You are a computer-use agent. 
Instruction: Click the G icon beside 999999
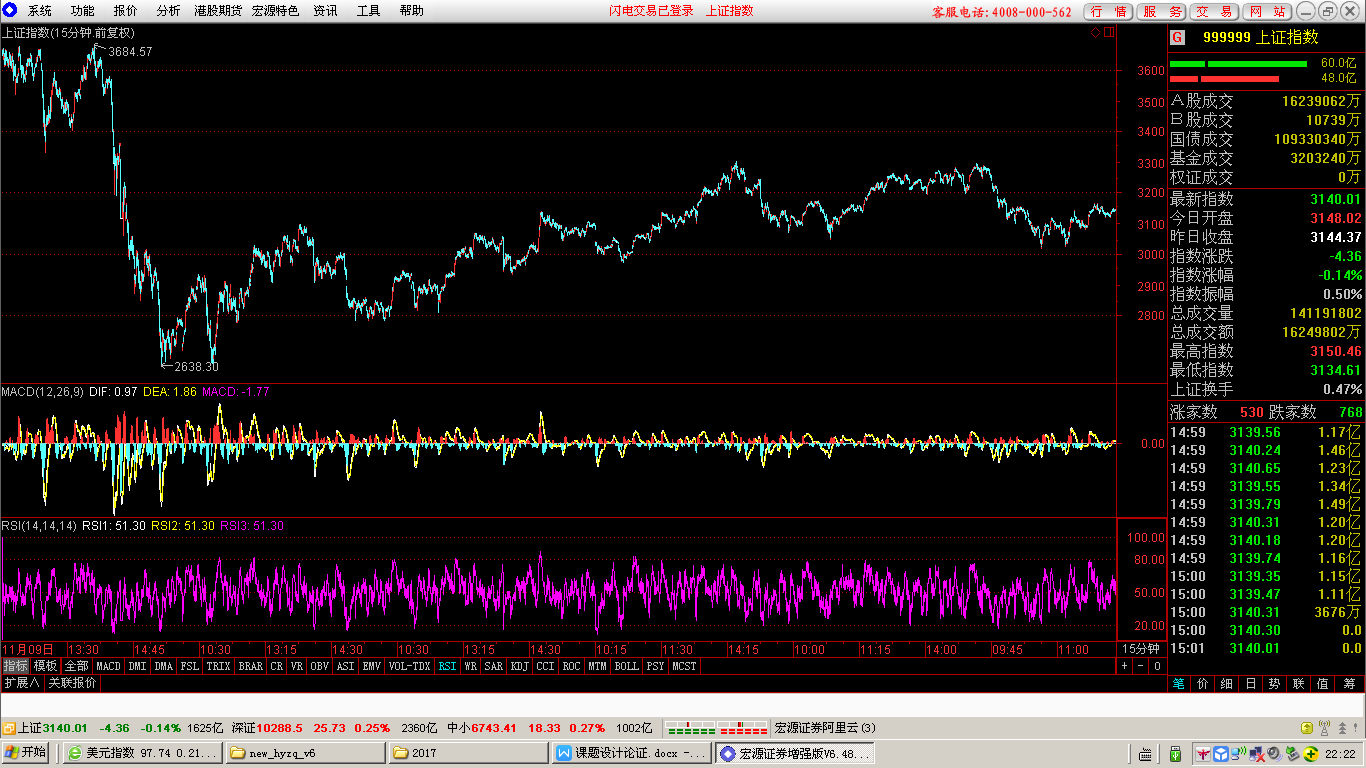[x=1178, y=37]
